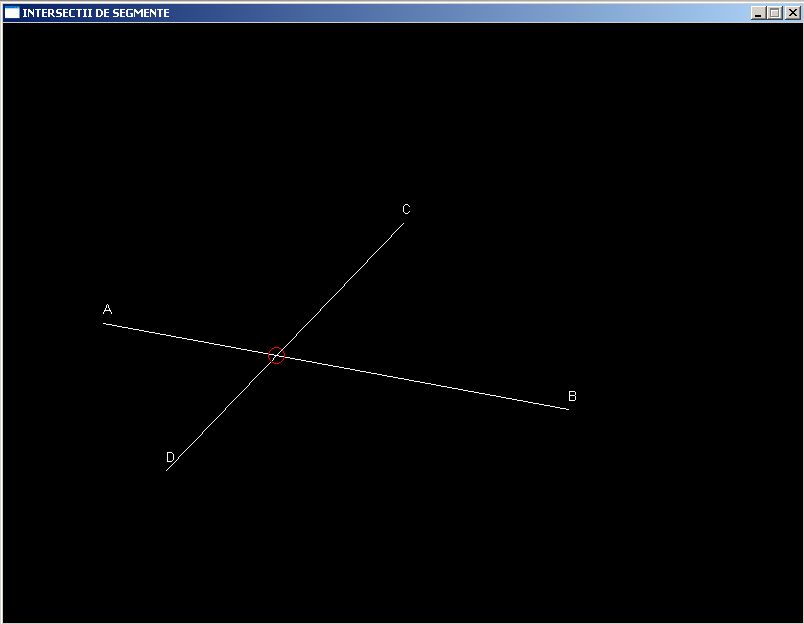Click the point label A
Viewport: 804px width, 624px height.
[x=107, y=309]
